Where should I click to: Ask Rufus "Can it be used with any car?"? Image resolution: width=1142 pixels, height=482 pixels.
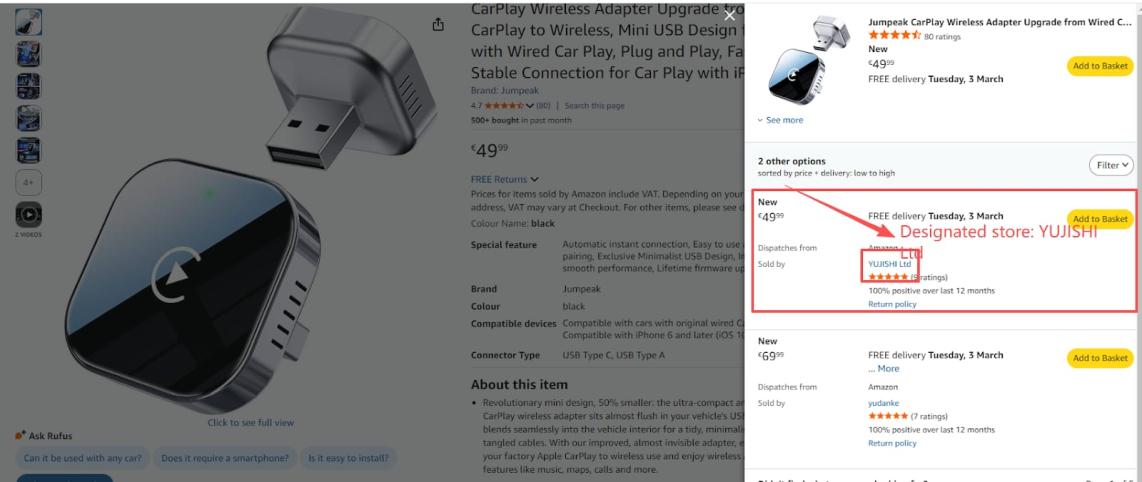pyautogui.click(x=82, y=458)
